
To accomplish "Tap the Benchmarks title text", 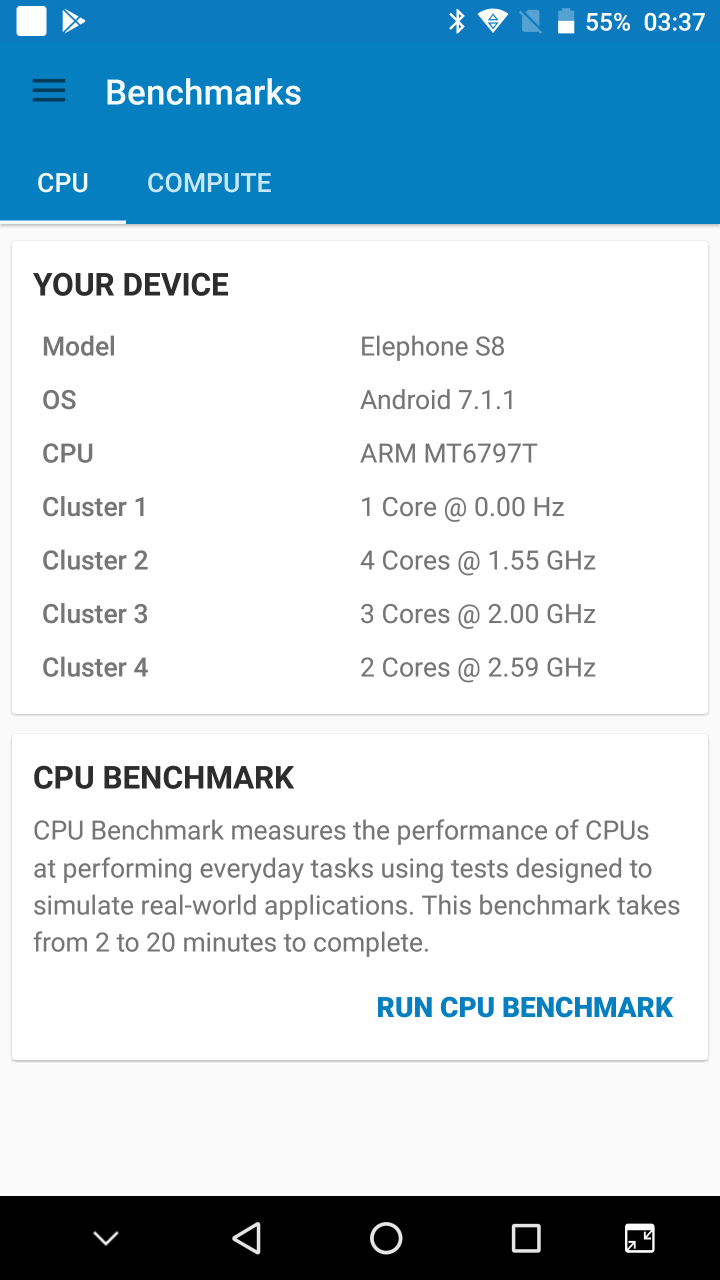I will pyautogui.click(x=203, y=92).
